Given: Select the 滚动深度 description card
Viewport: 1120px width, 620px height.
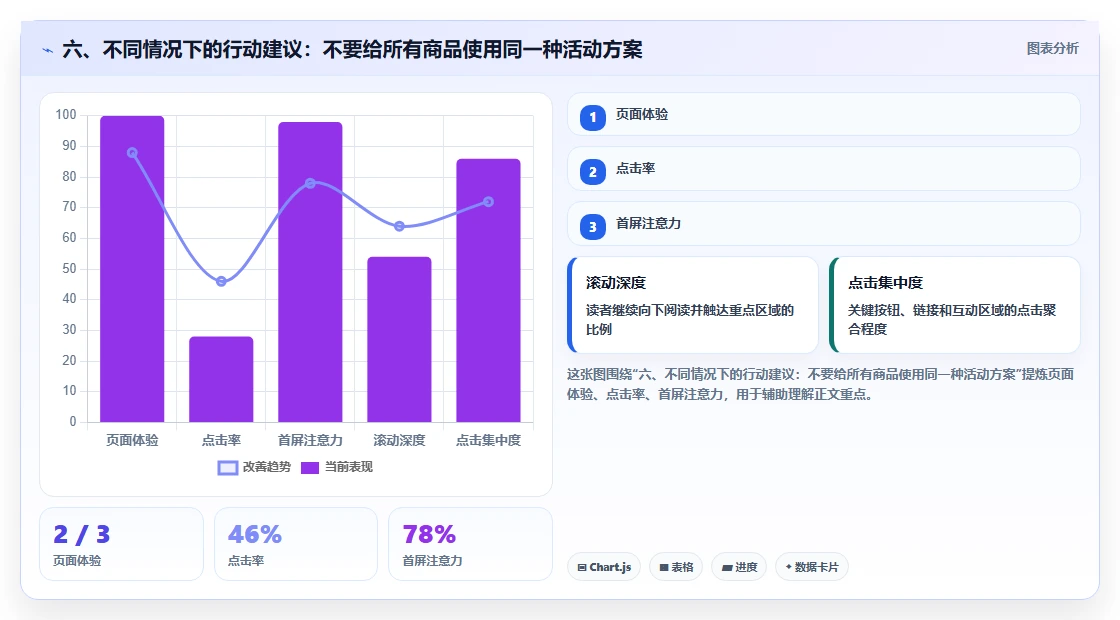Looking at the screenshot, I should tap(693, 305).
